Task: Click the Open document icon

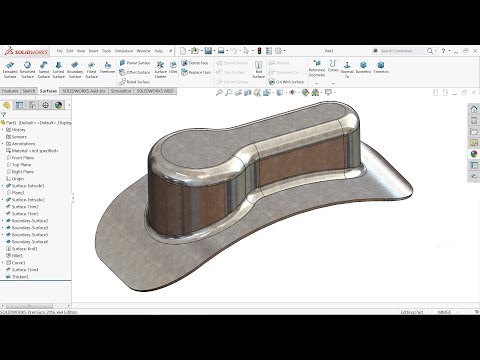Action: pos(195,51)
